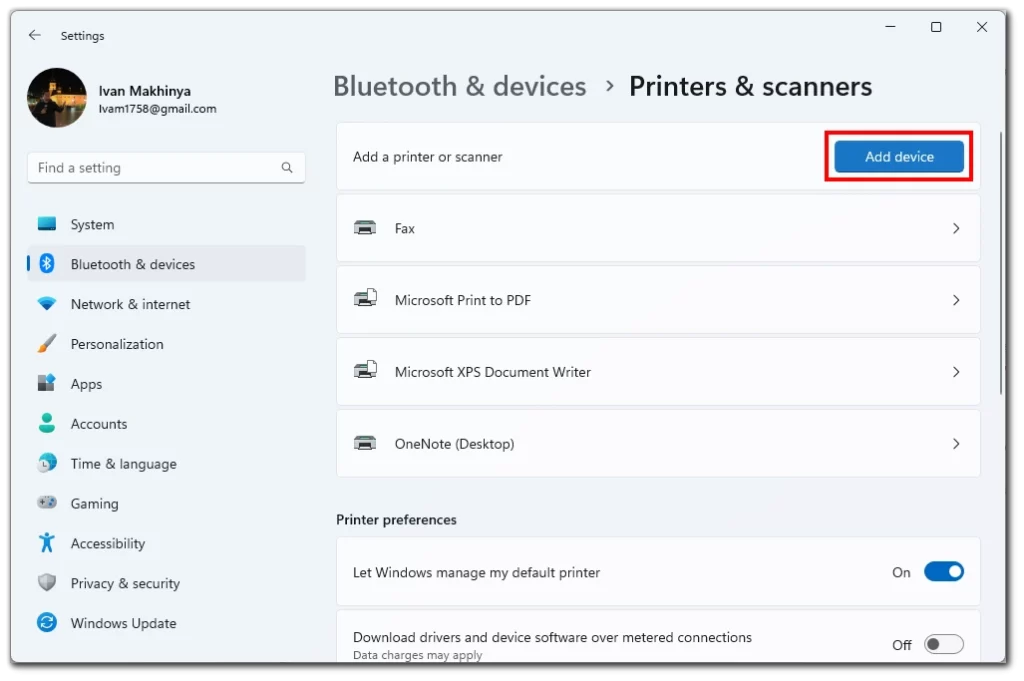
Task: Turn off Let Windows manage default printer
Action: tap(944, 572)
